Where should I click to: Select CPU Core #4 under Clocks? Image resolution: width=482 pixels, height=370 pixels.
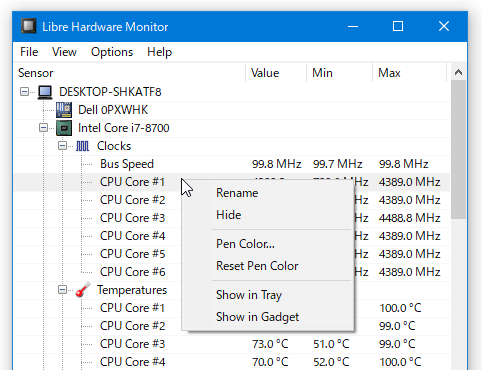[132, 236]
